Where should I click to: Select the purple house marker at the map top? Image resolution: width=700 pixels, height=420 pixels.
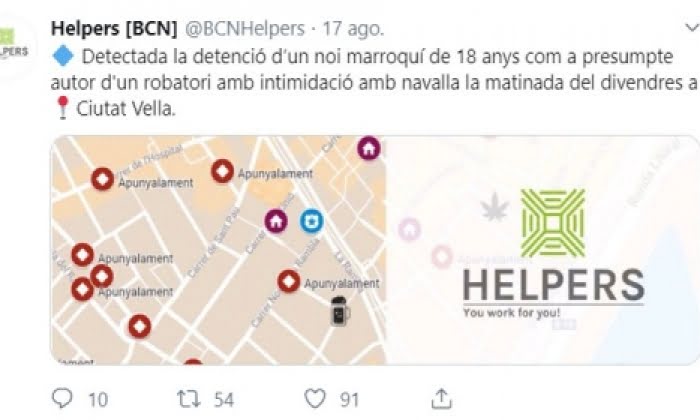(369, 148)
